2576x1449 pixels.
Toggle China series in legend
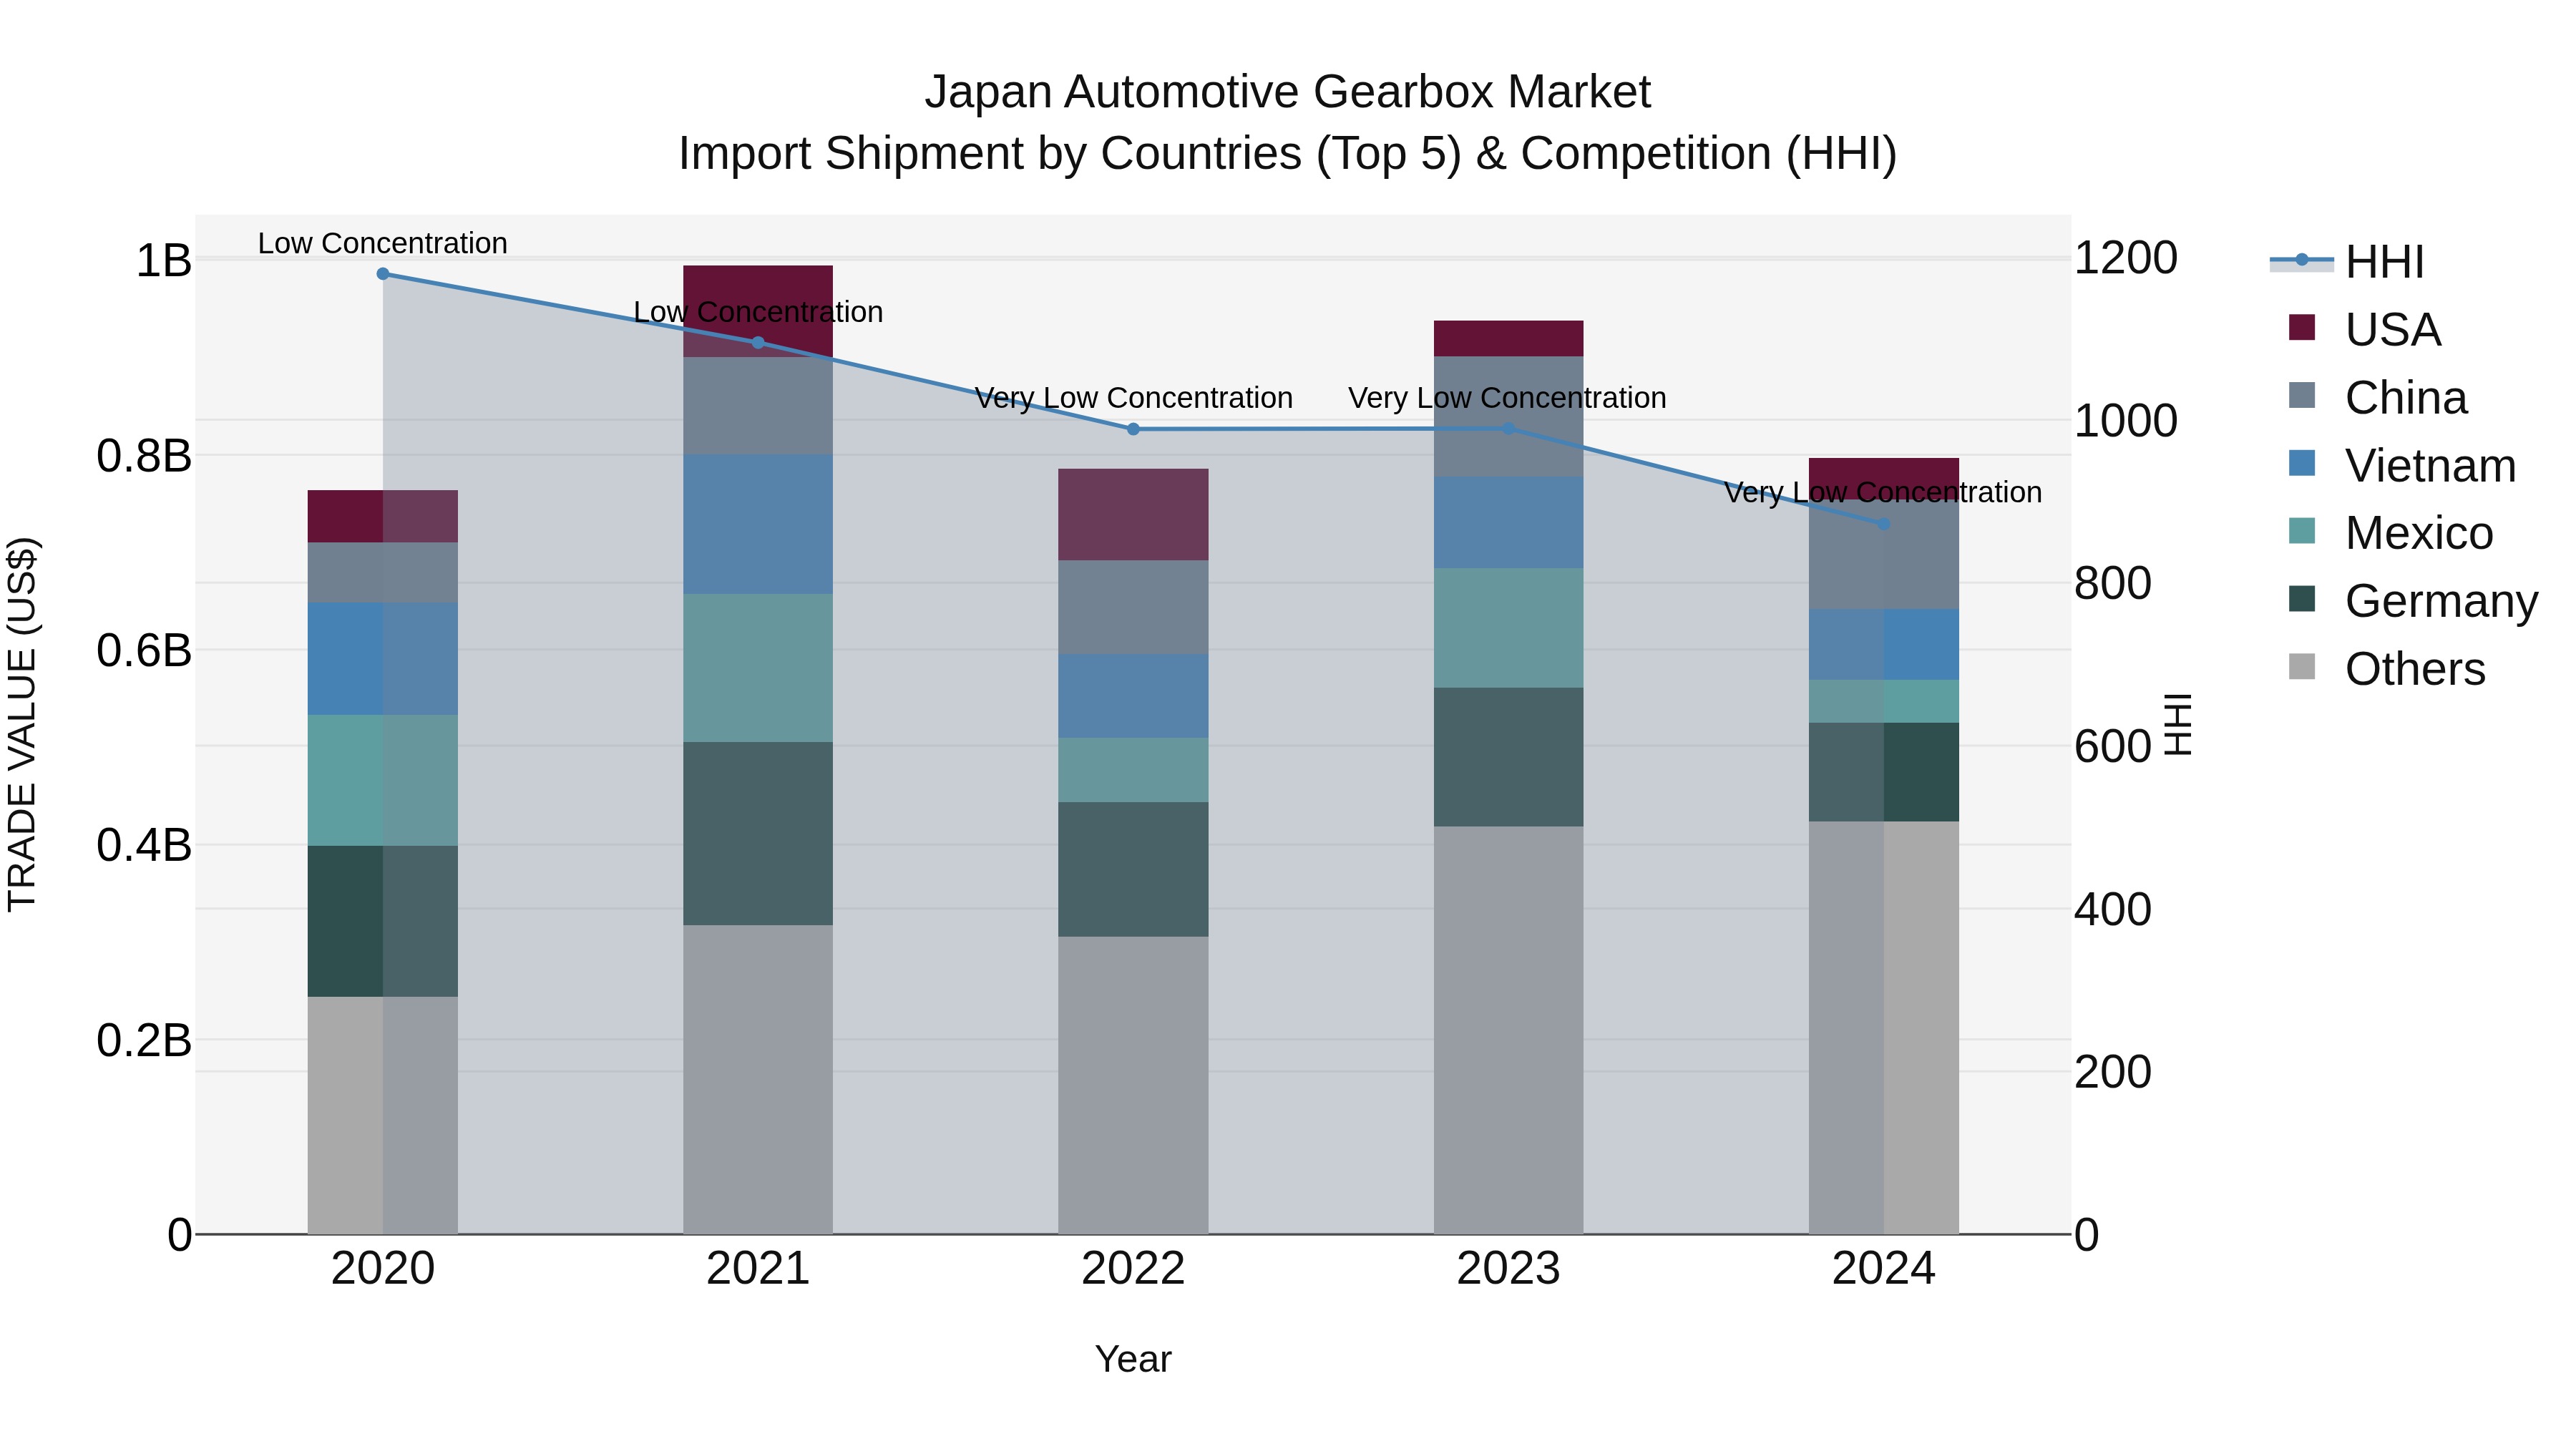(x=2405, y=398)
